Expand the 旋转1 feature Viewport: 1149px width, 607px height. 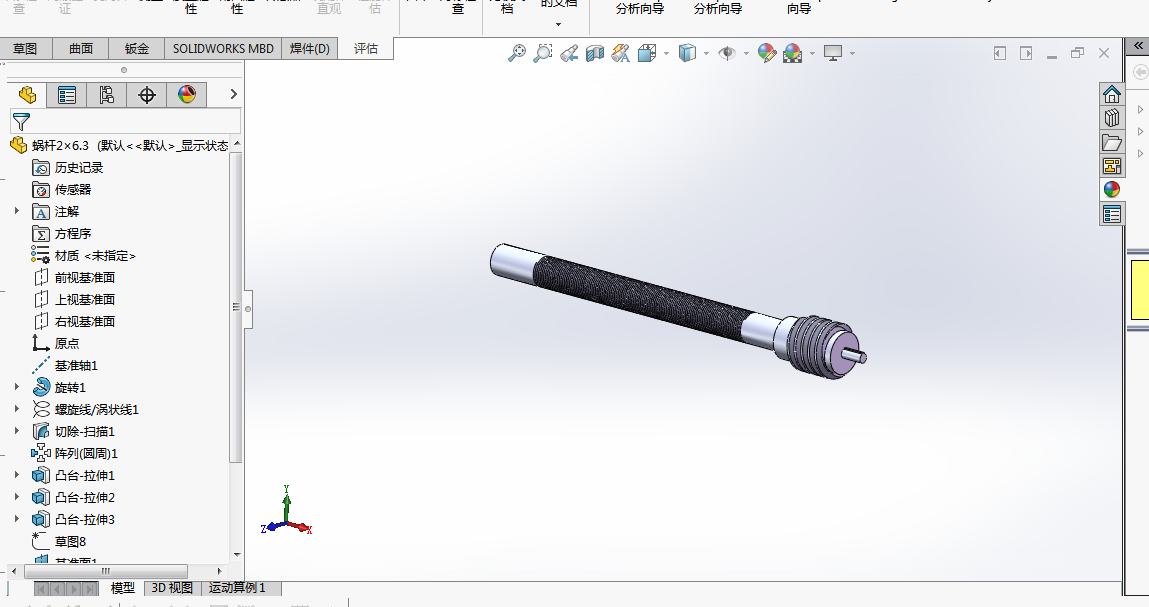[x=17, y=387]
